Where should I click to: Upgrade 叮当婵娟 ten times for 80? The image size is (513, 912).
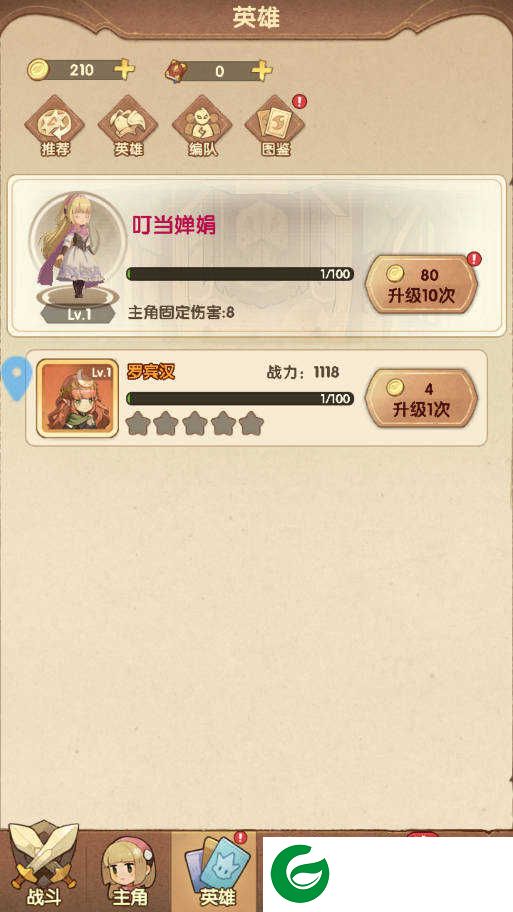click(422, 284)
